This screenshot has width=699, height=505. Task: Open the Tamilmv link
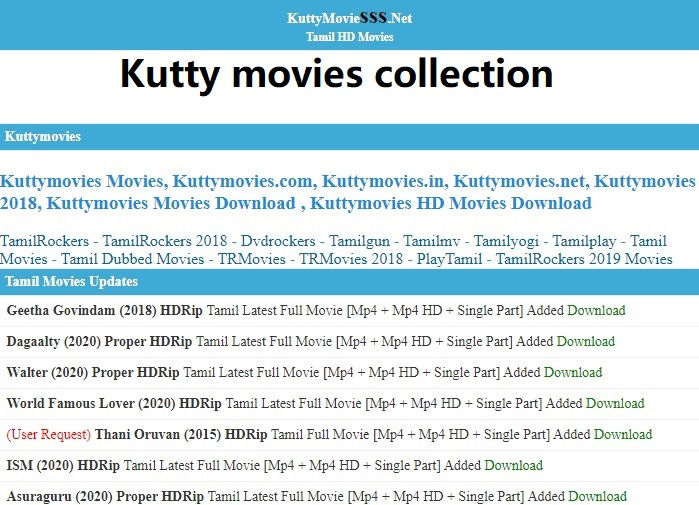[432, 241]
